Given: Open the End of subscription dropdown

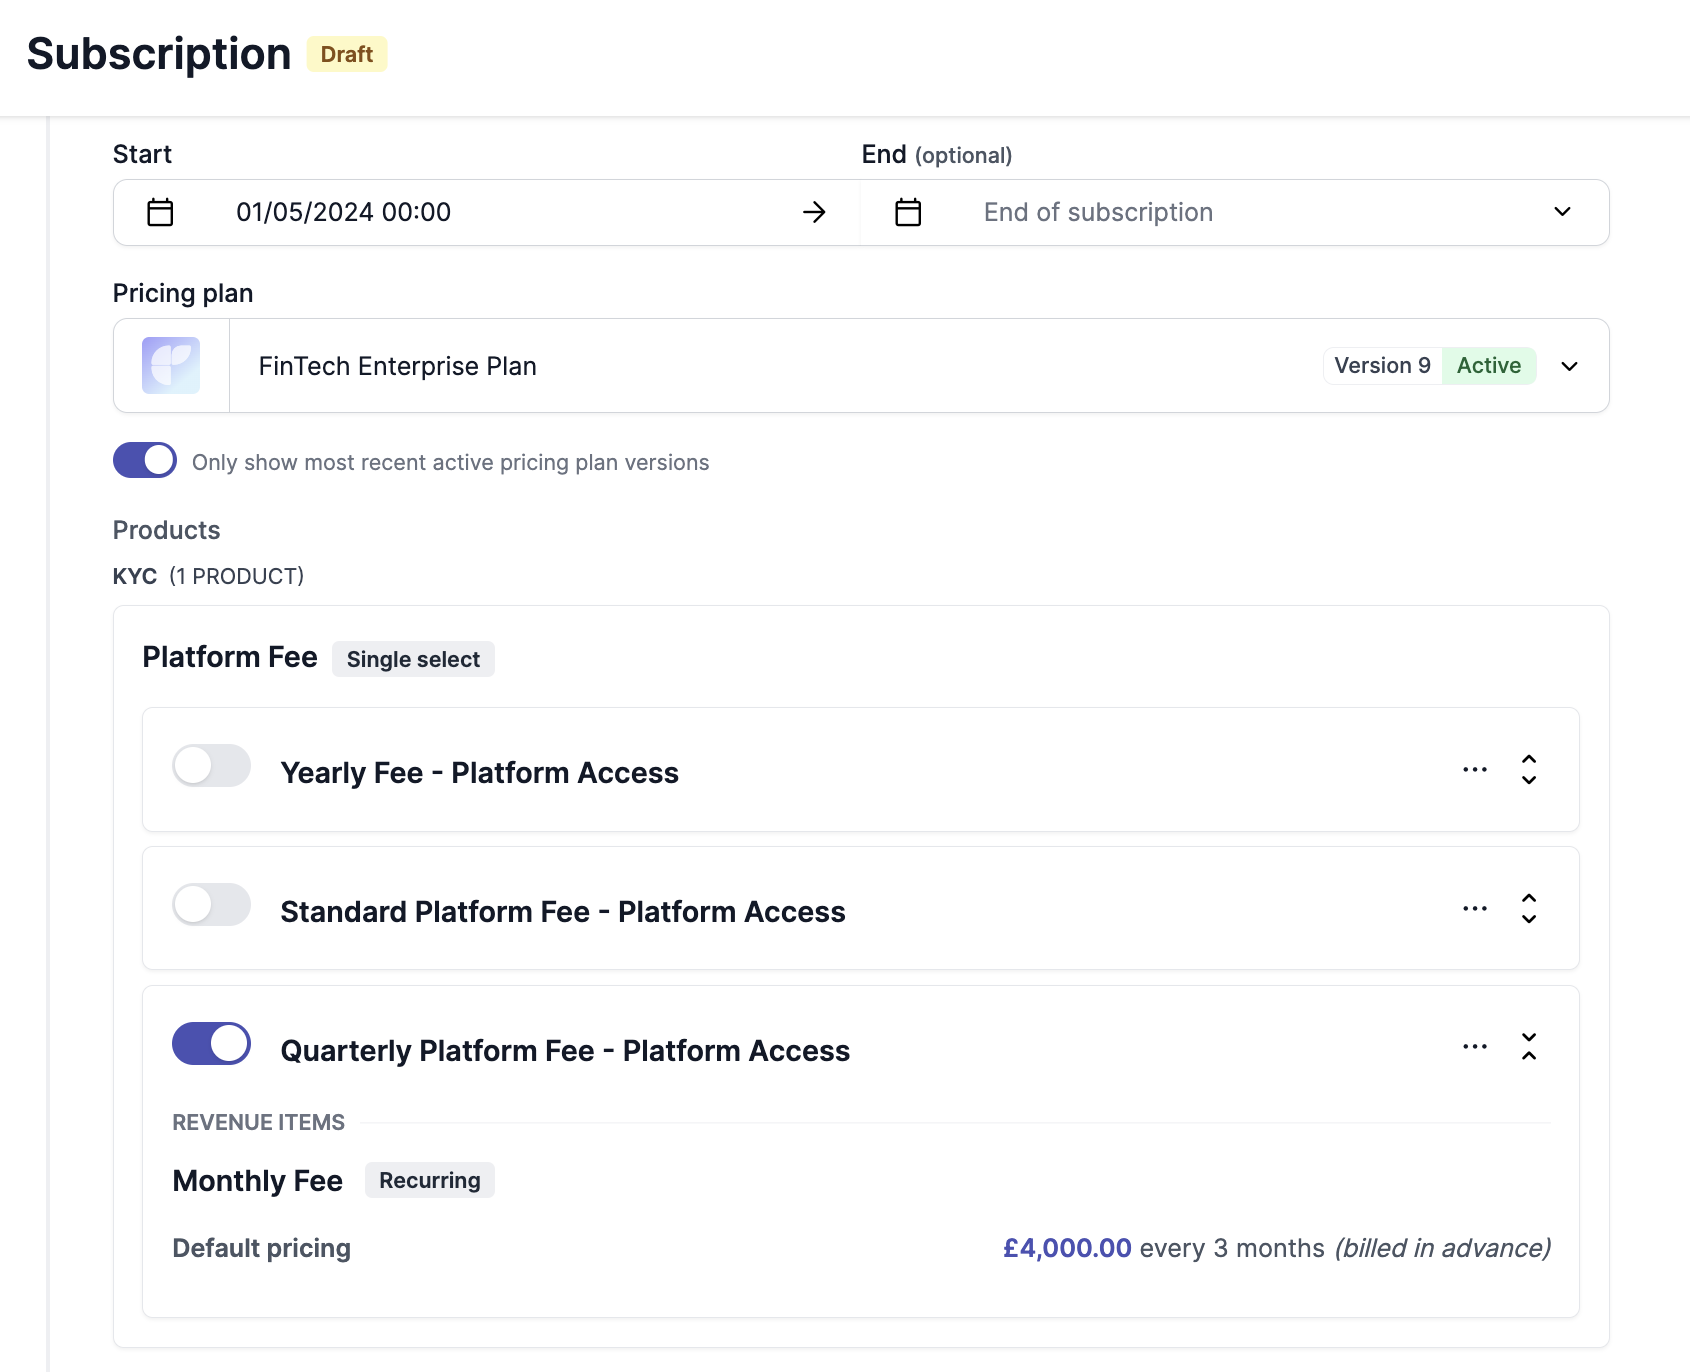Looking at the screenshot, I should coord(1563,212).
